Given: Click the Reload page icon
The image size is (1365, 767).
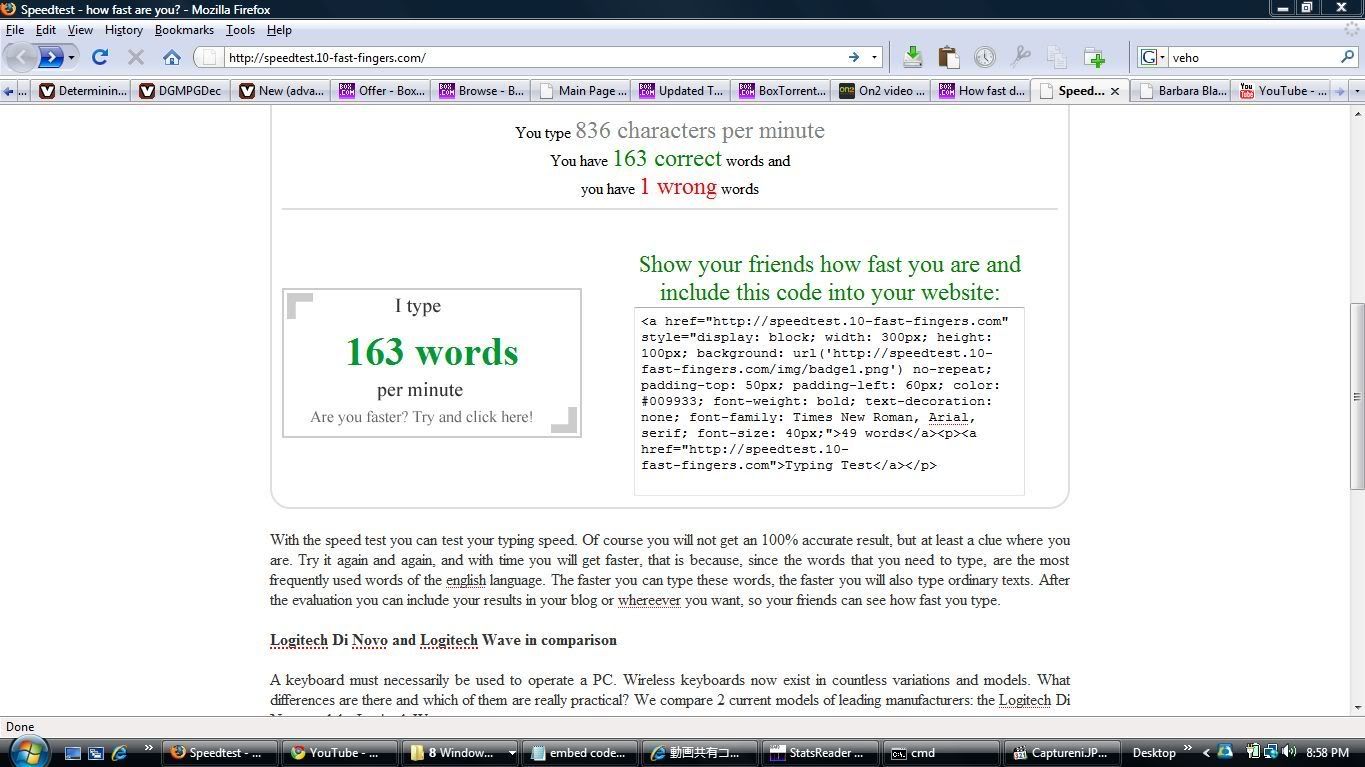Looking at the screenshot, I should point(100,57).
